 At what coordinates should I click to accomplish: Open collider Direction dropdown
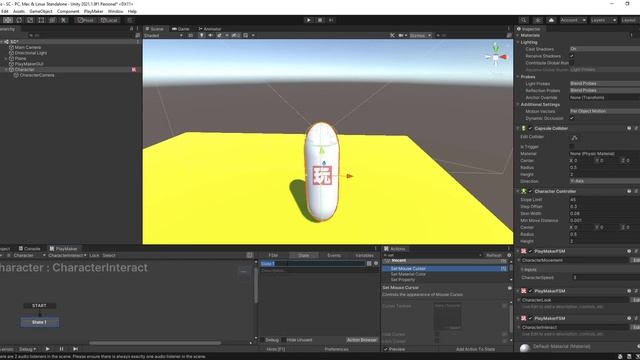coord(604,181)
